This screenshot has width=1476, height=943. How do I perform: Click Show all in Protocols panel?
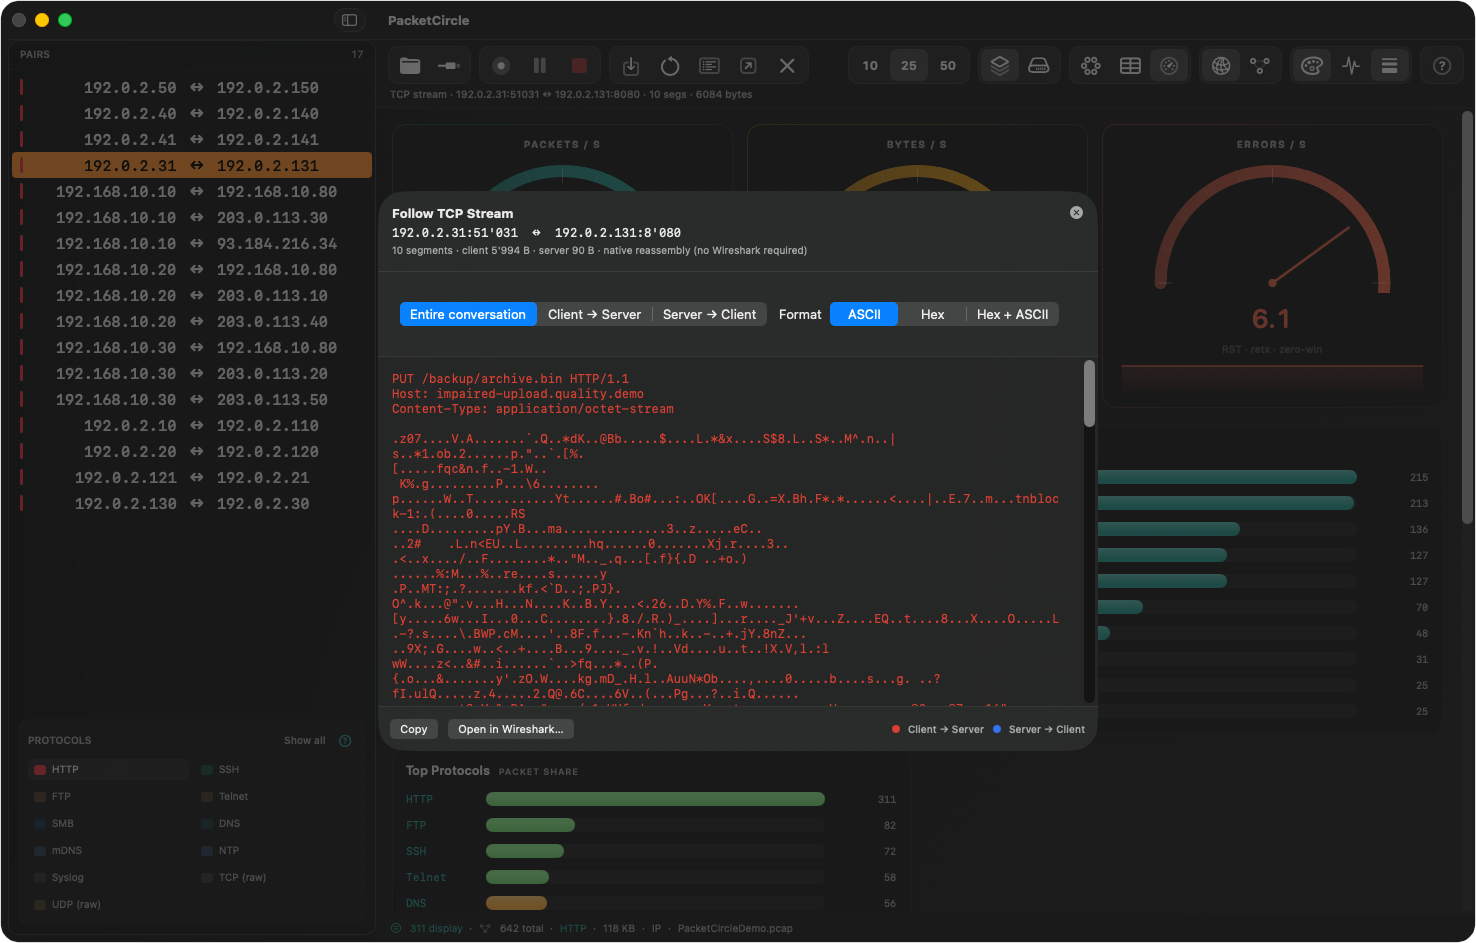304,741
